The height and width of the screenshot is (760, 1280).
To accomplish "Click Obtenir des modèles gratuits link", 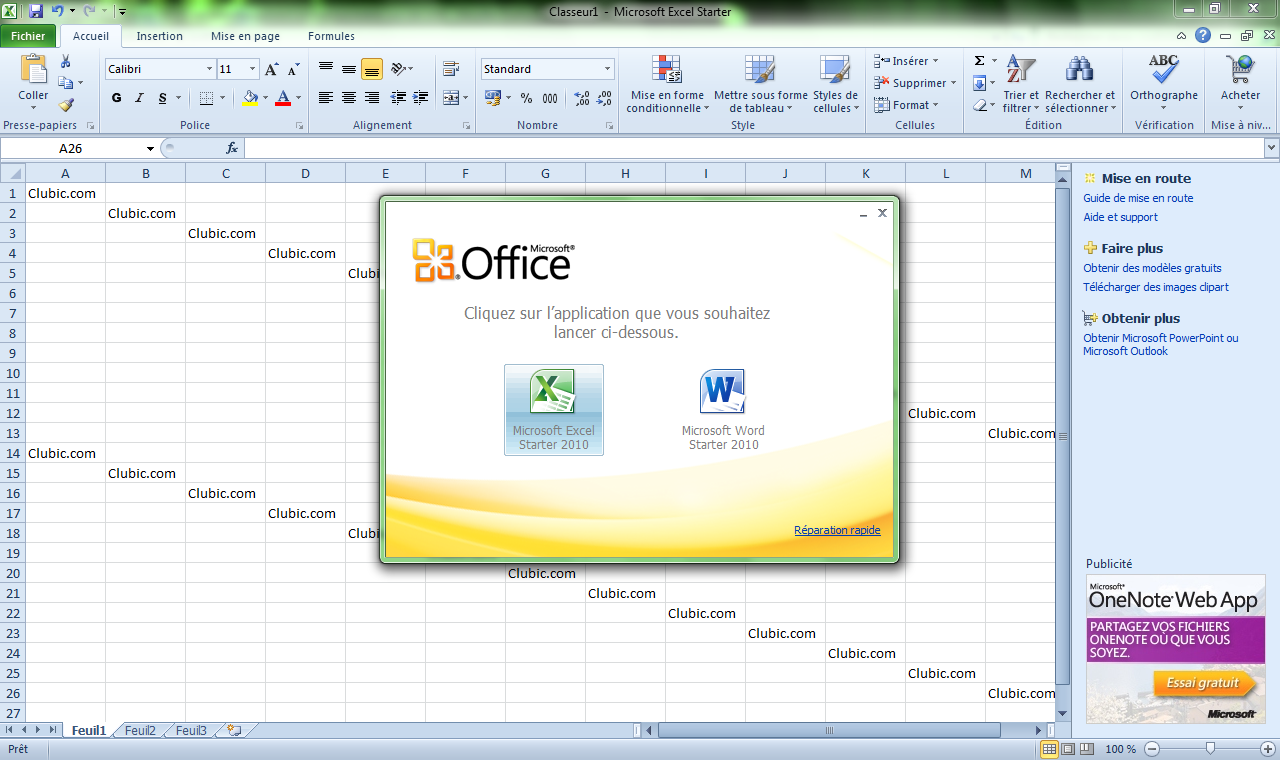I will point(1152,268).
